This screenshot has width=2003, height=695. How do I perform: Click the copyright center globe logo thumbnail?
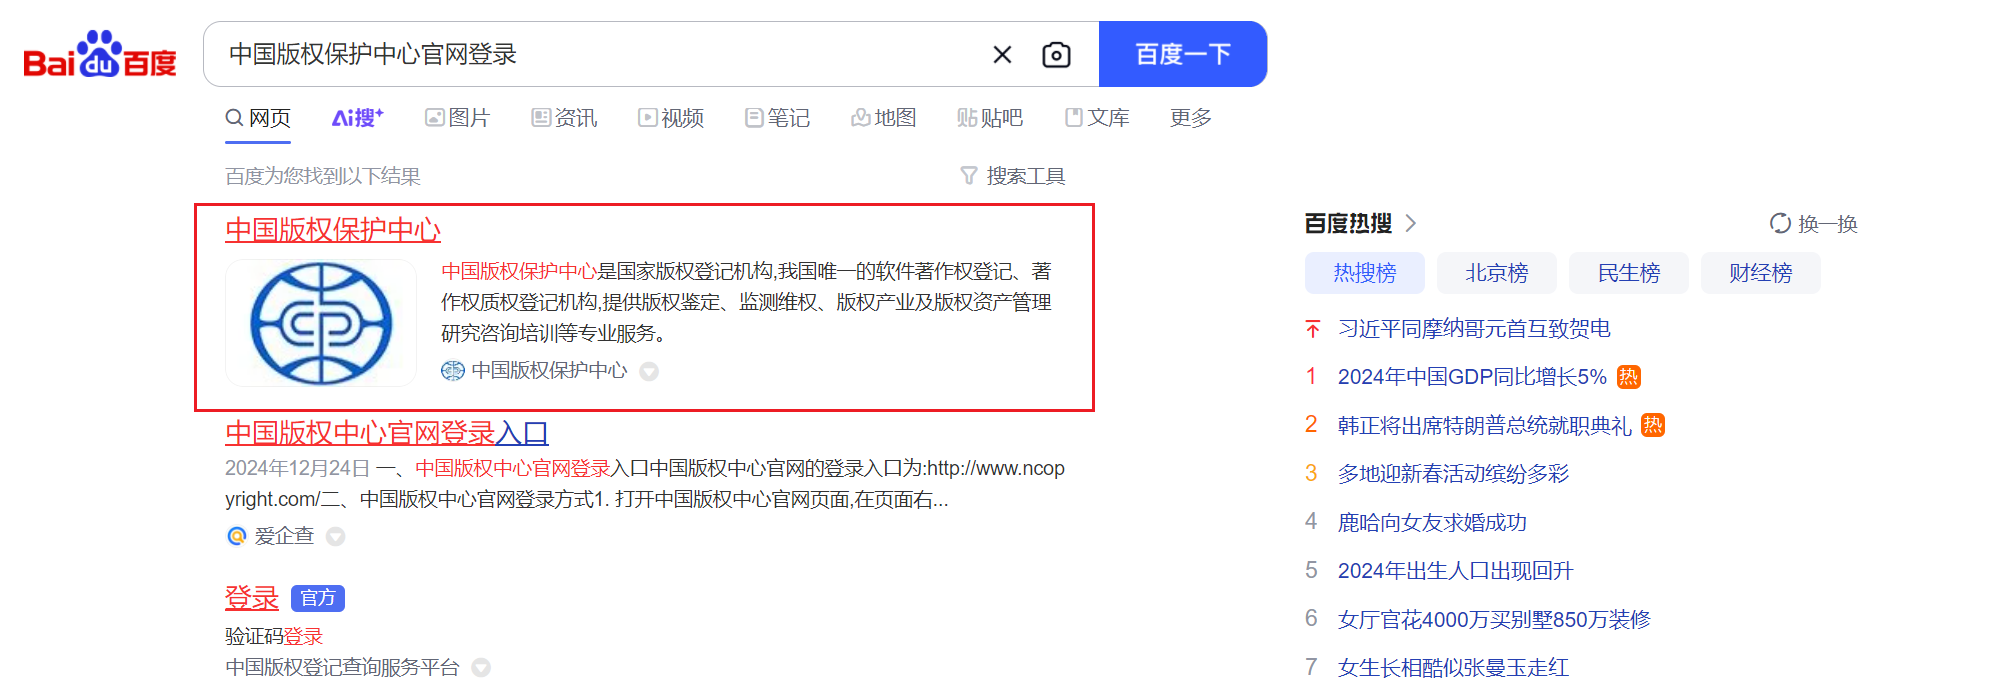321,323
